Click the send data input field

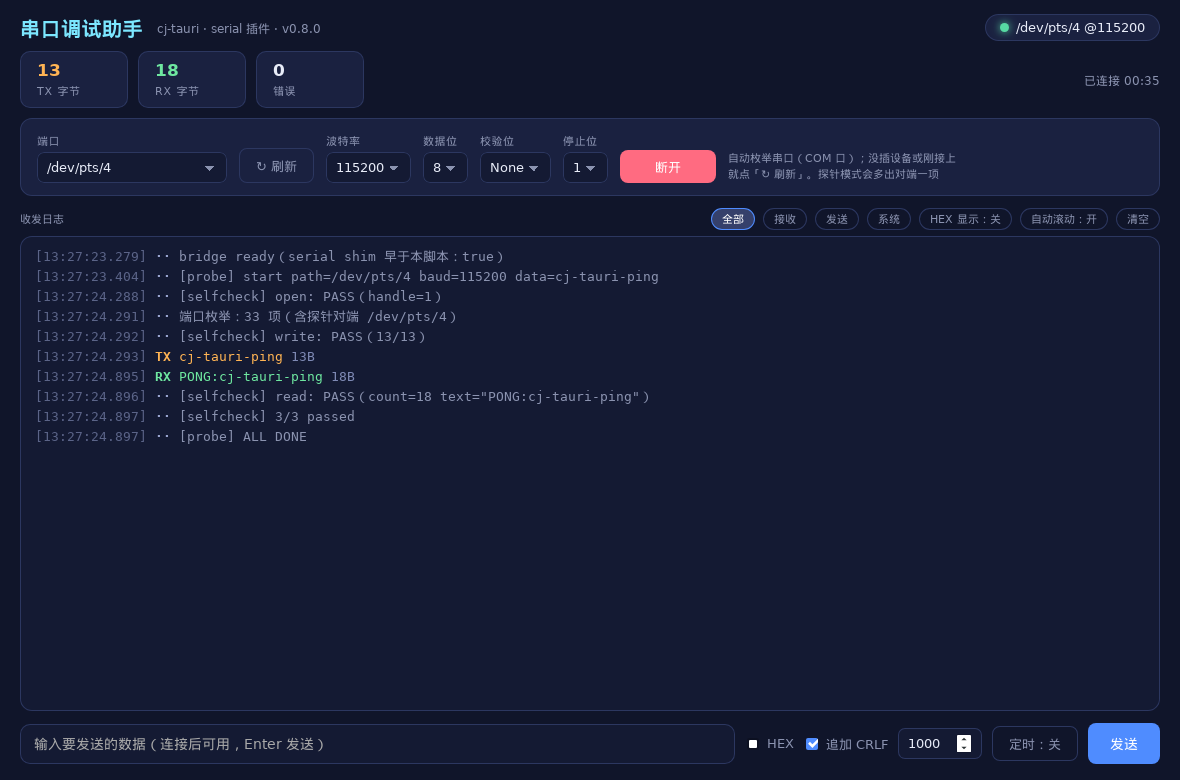click(377, 744)
